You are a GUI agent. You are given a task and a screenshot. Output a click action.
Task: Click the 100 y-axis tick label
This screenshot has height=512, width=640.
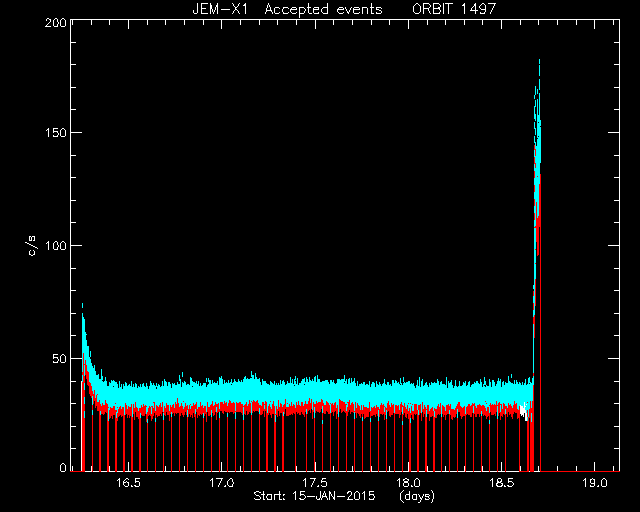[x=56, y=246]
